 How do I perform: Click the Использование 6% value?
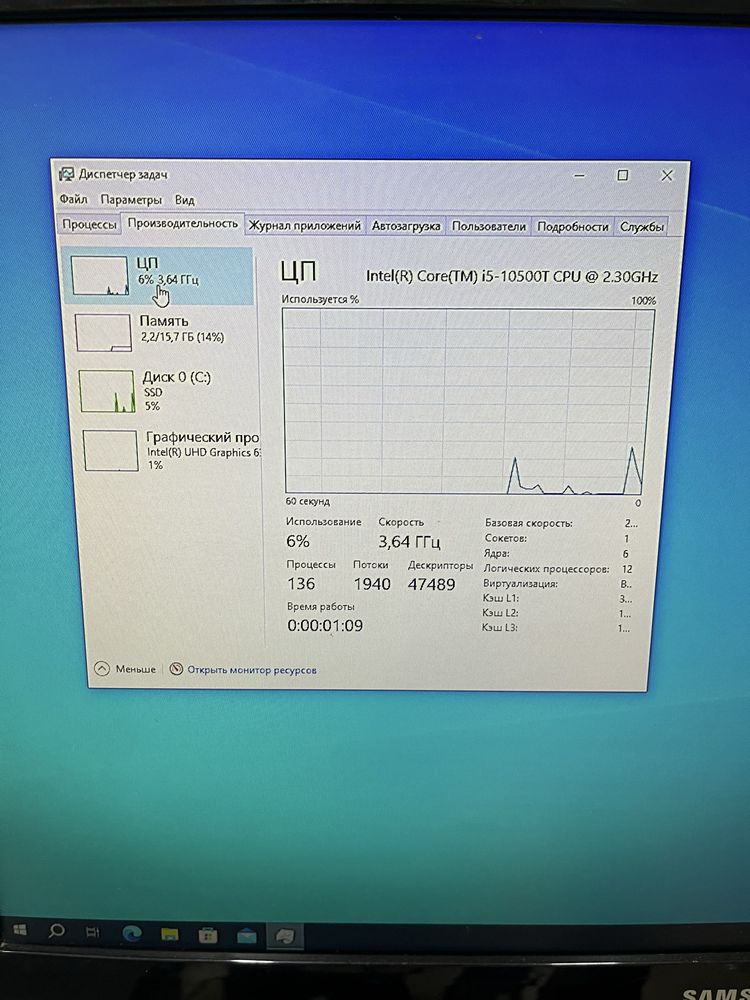tap(298, 541)
